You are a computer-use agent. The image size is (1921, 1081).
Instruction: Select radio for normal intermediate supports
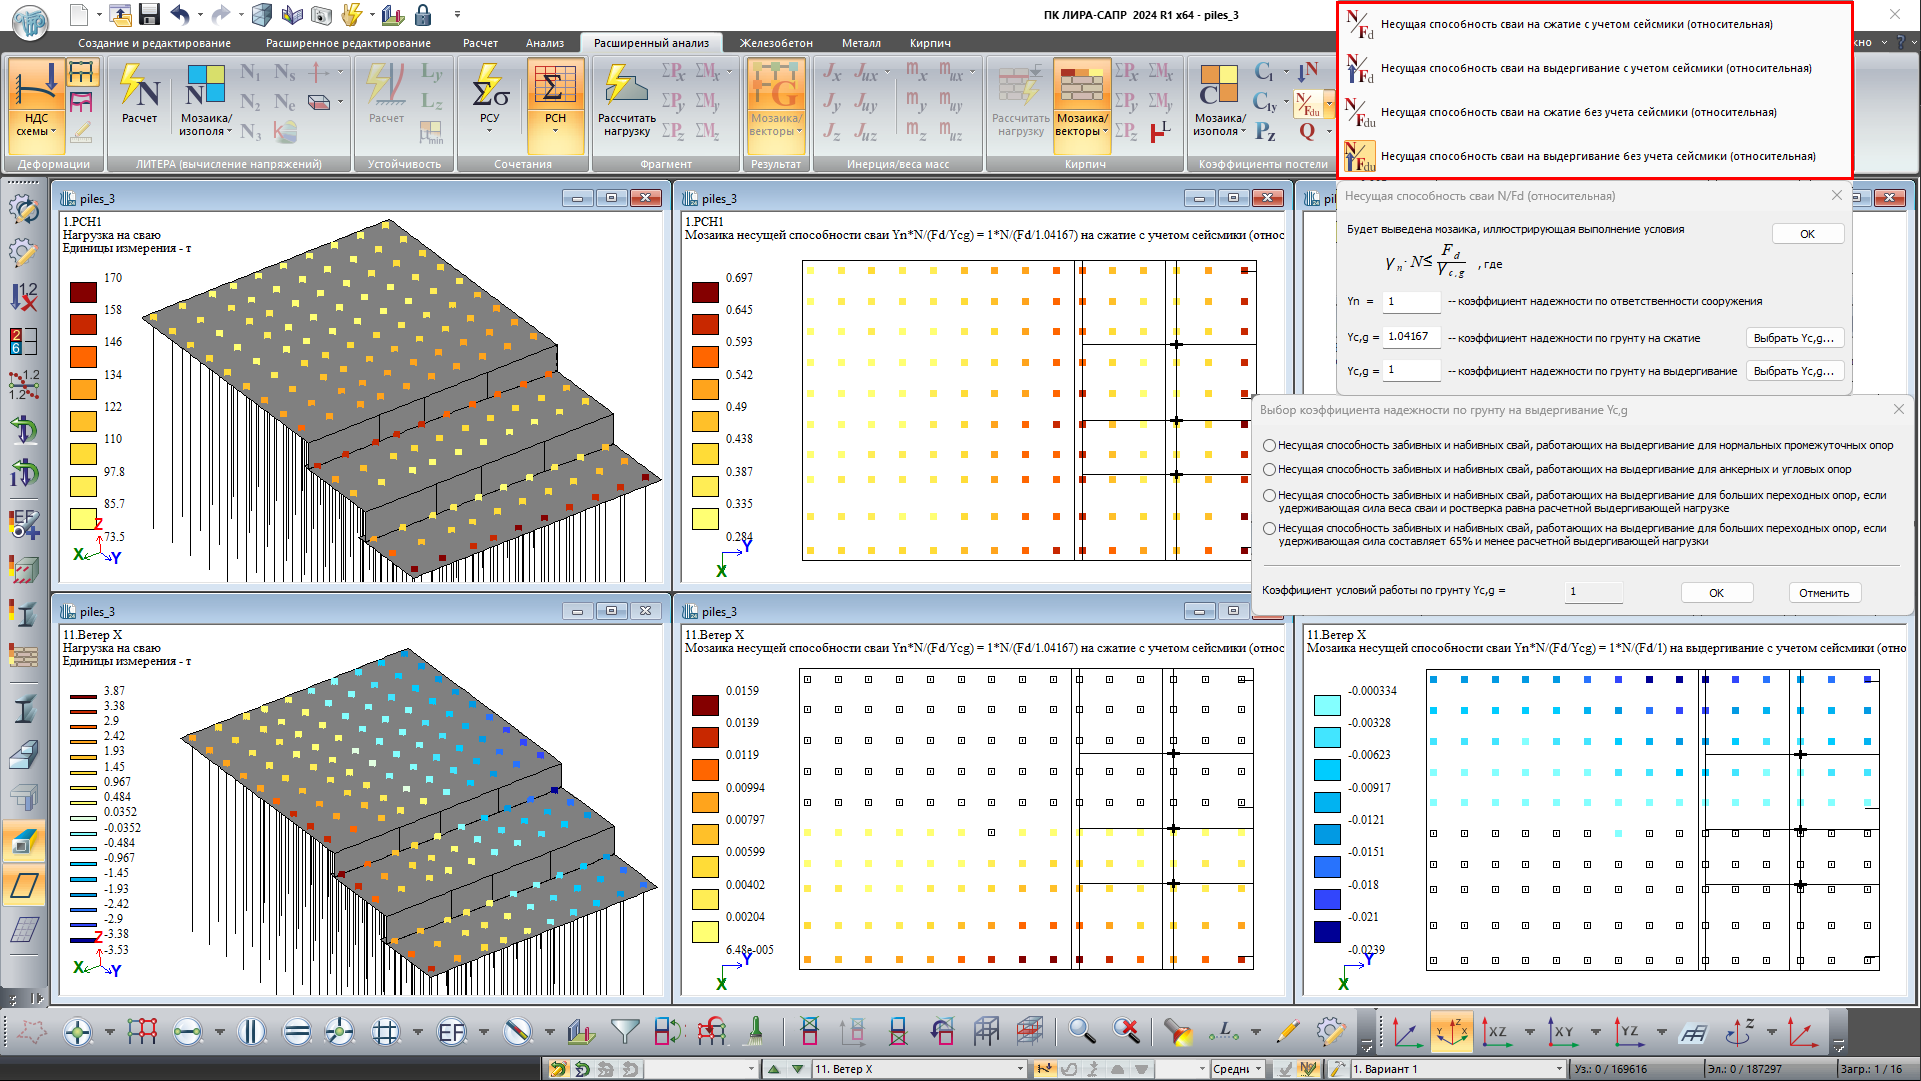(x=1269, y=446)
